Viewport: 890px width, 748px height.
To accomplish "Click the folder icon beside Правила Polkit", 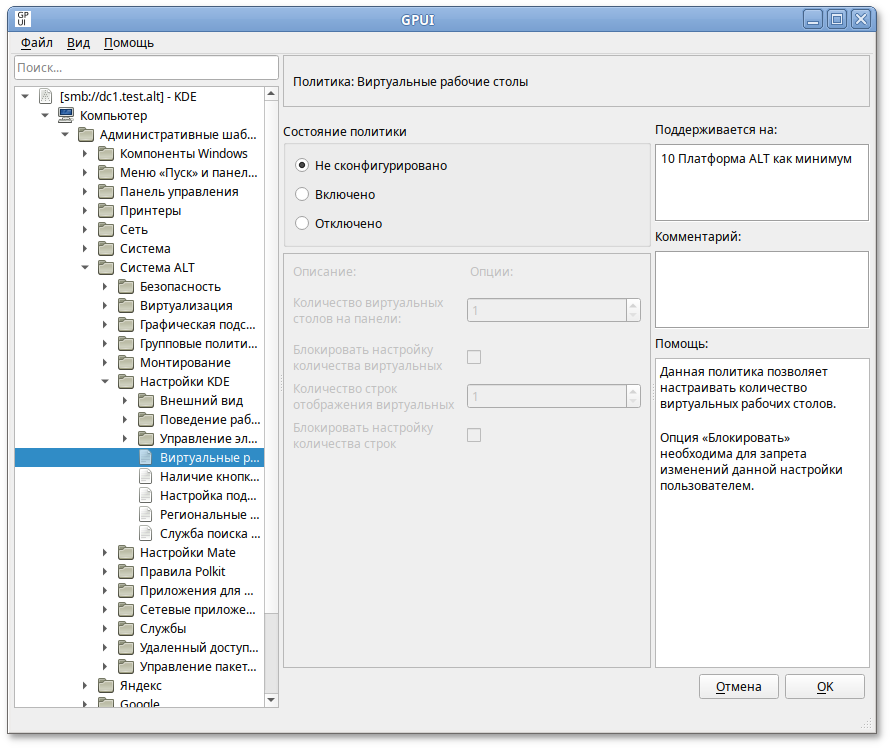I will (x=126, y=572).
